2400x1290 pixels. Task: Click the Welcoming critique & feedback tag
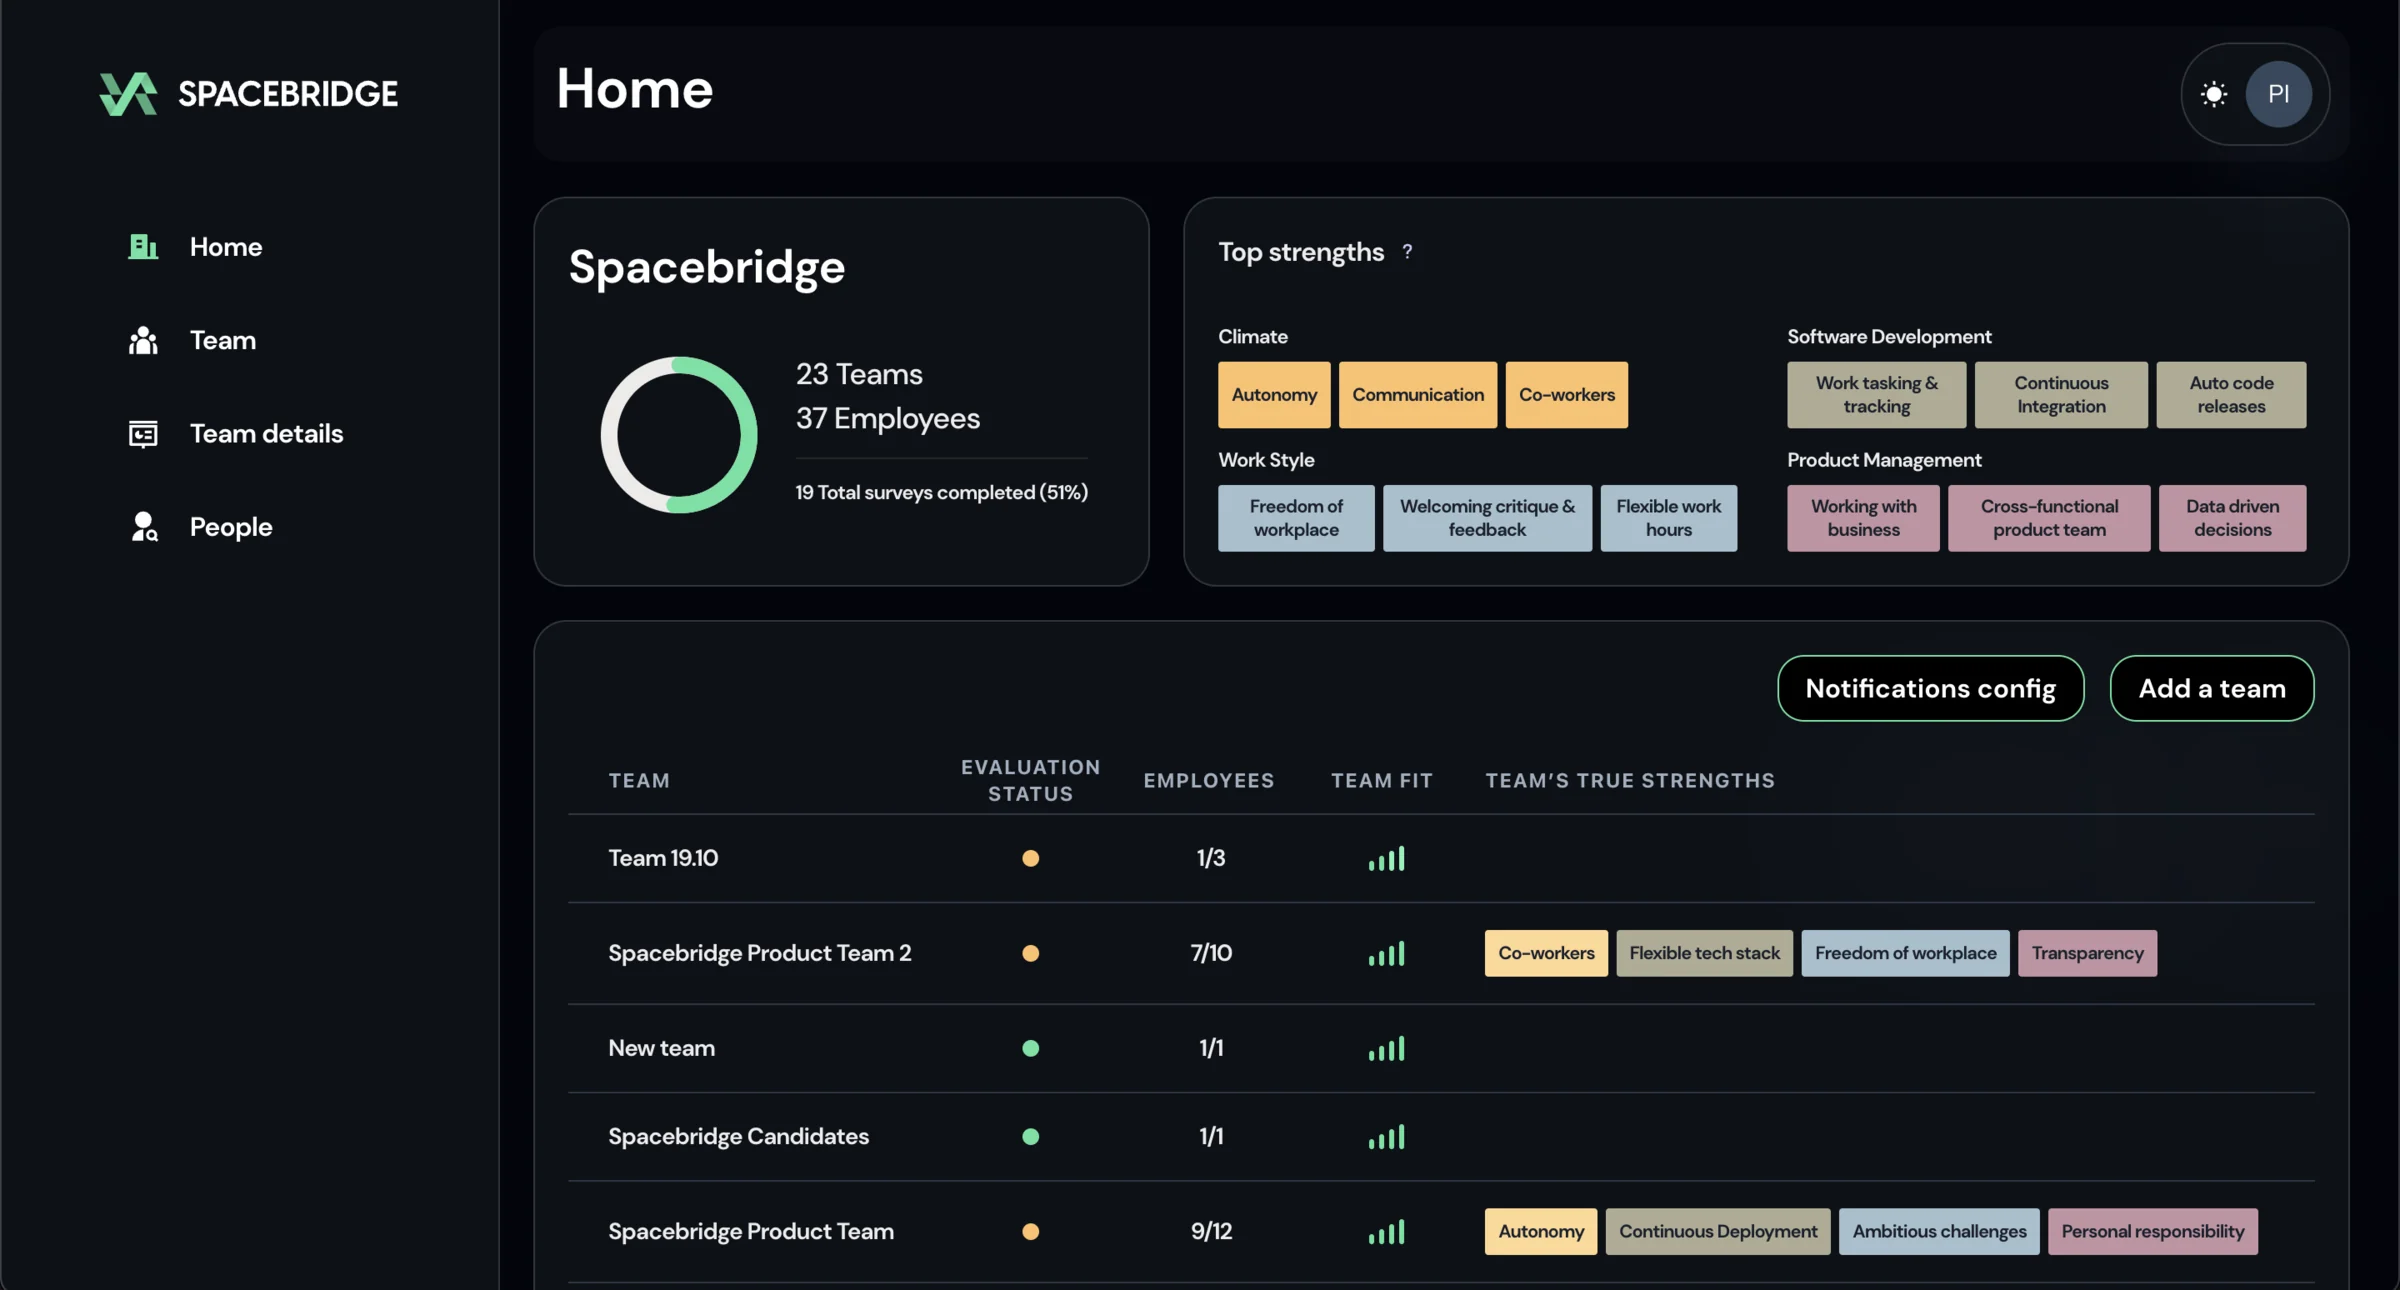tap(1487, 518)
